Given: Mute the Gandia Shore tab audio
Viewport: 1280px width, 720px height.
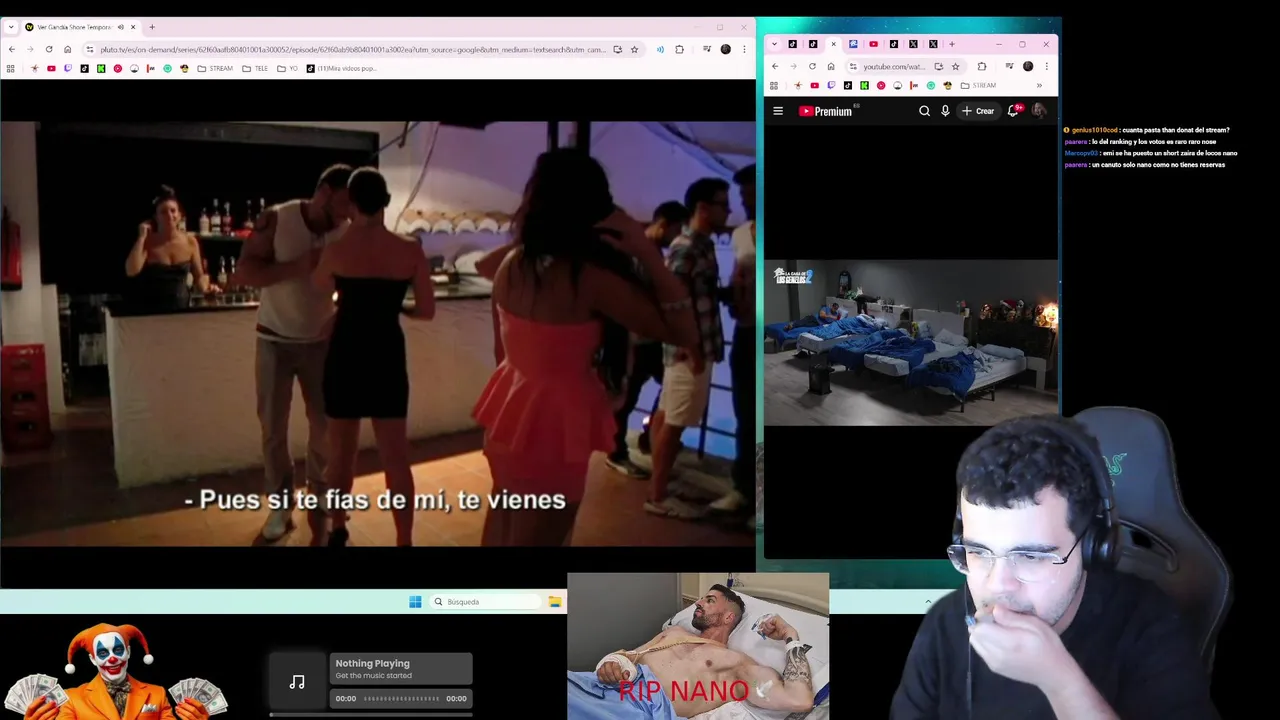Looking at the screenshot, I should (x=121, y=27).
